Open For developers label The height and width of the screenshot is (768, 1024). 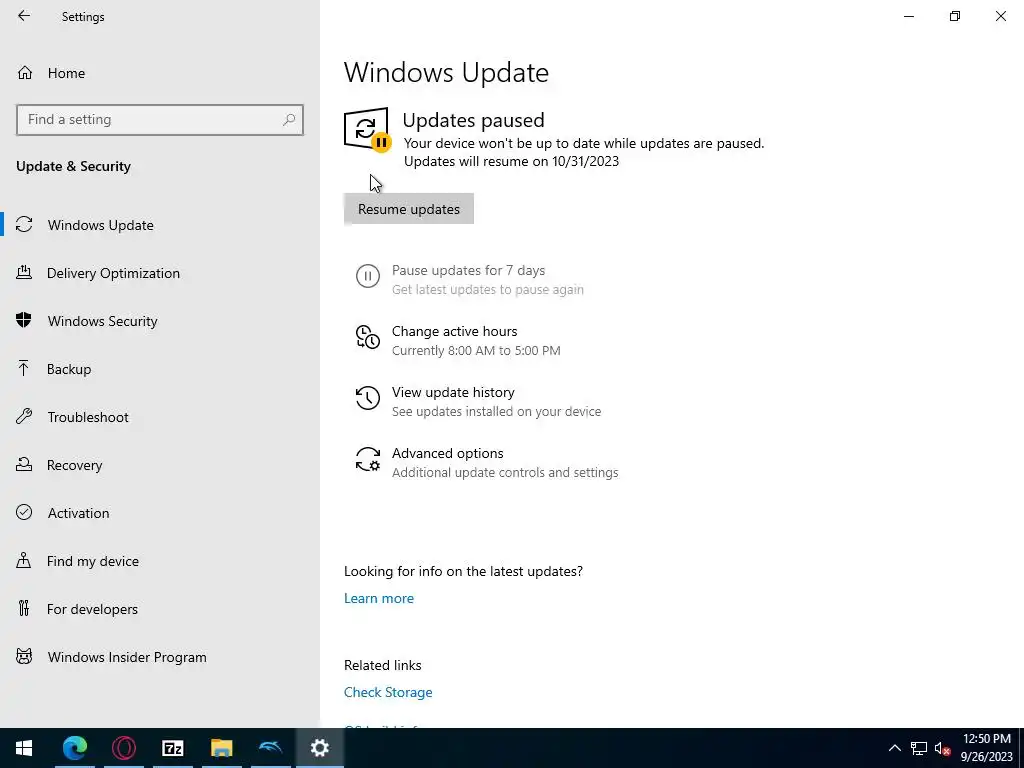(x=92, y=609)
